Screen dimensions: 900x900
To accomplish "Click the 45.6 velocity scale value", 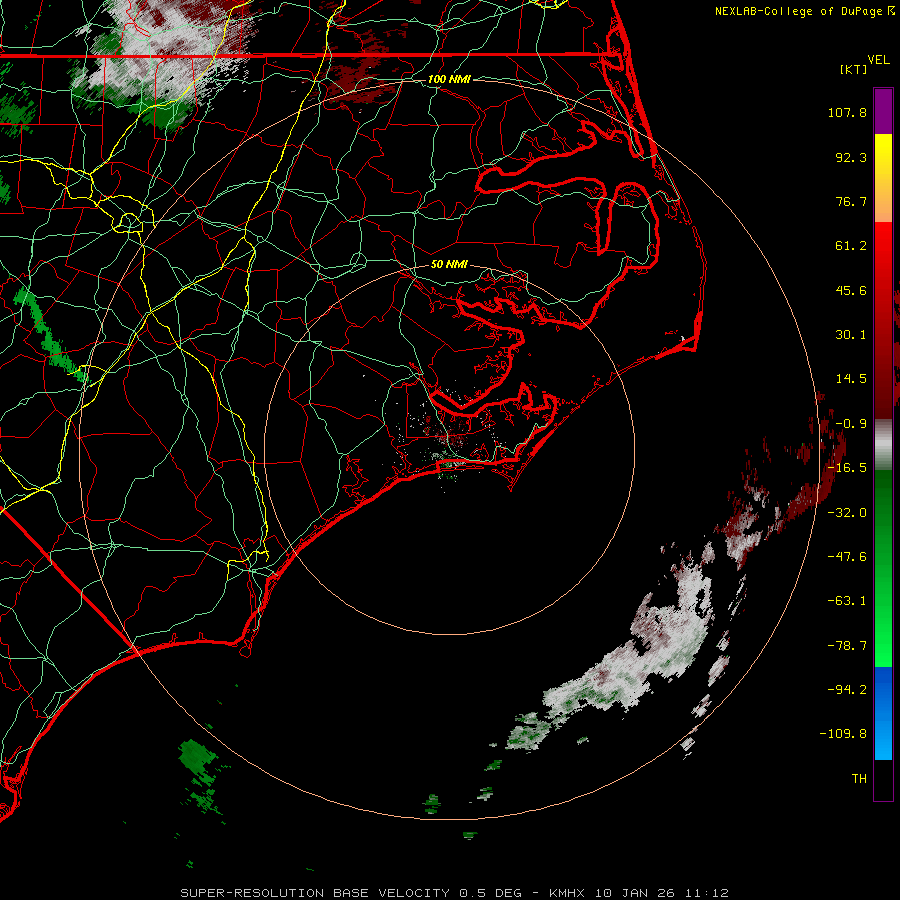I will point(851,290).
